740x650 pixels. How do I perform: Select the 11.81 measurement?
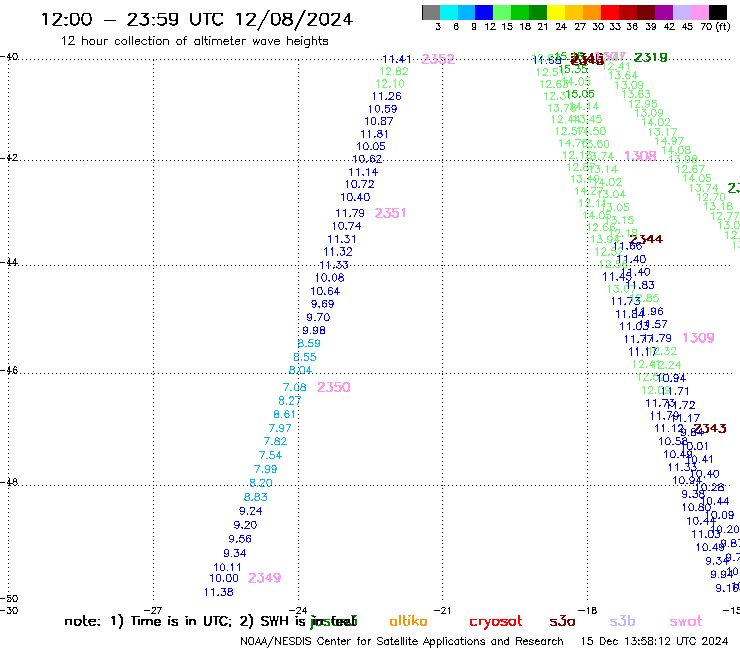point(375,134)
